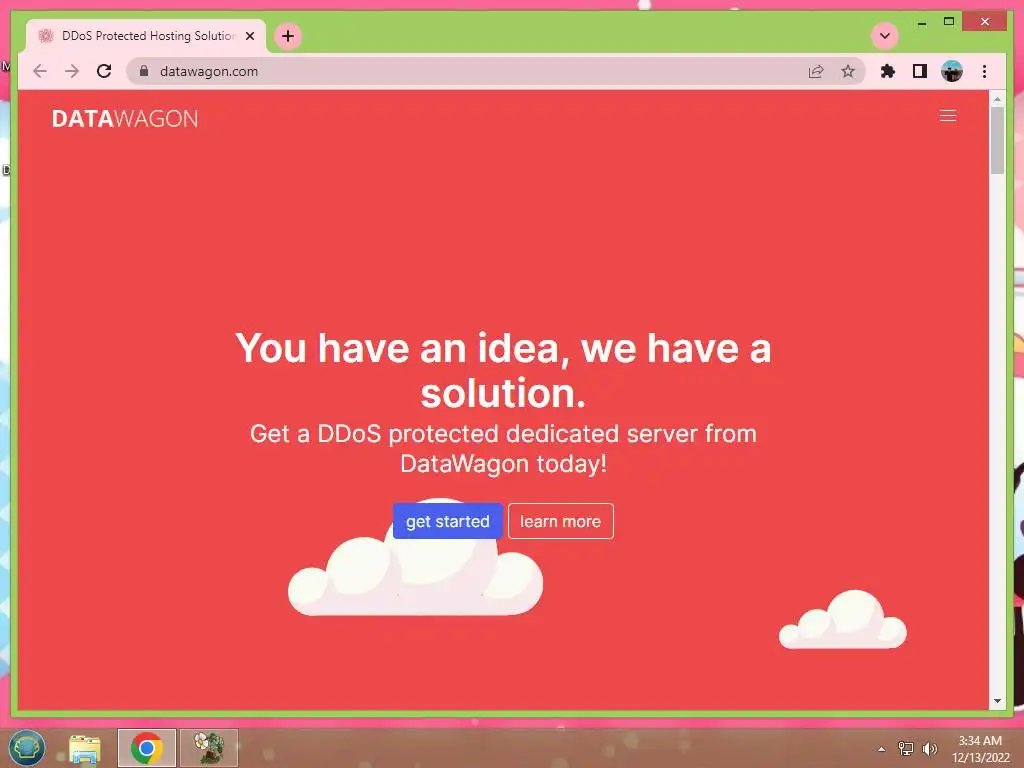This screenshot has width=1024, height=768.
Task: Open Chrome three-dot menu
Action: tap(984, 71)
